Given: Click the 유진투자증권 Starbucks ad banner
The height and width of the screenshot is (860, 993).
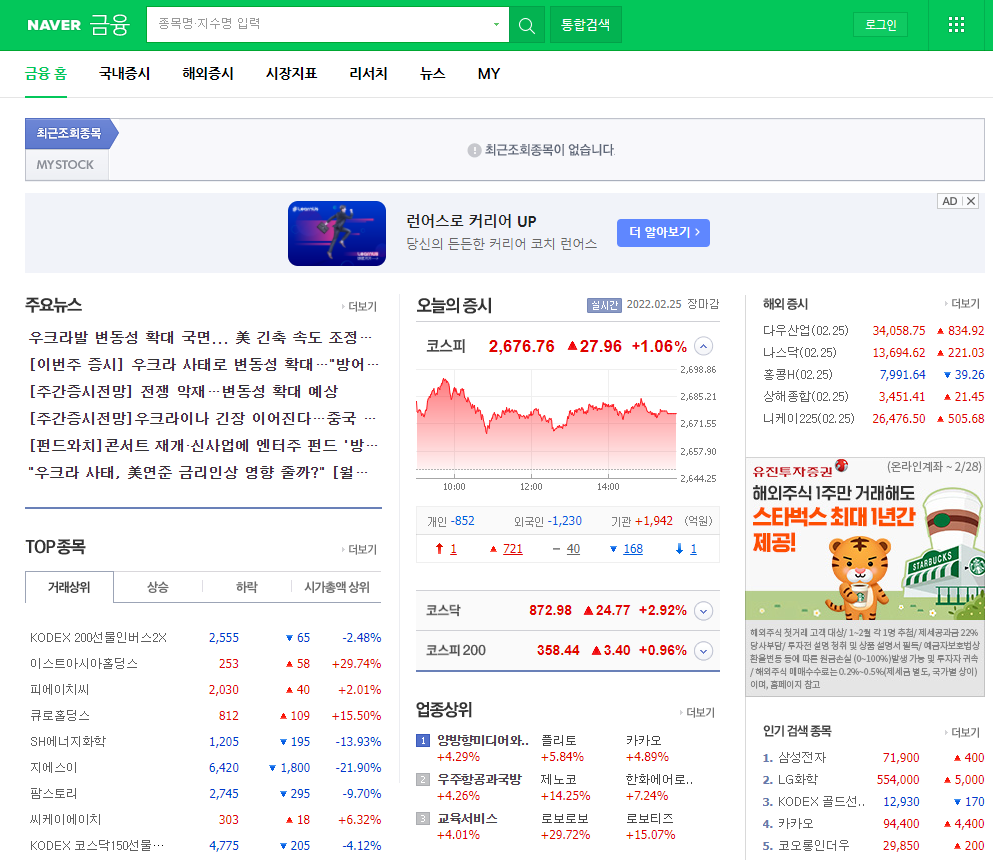Looking at the screenshot, I should pyautogui.click(x=865, y=577).
